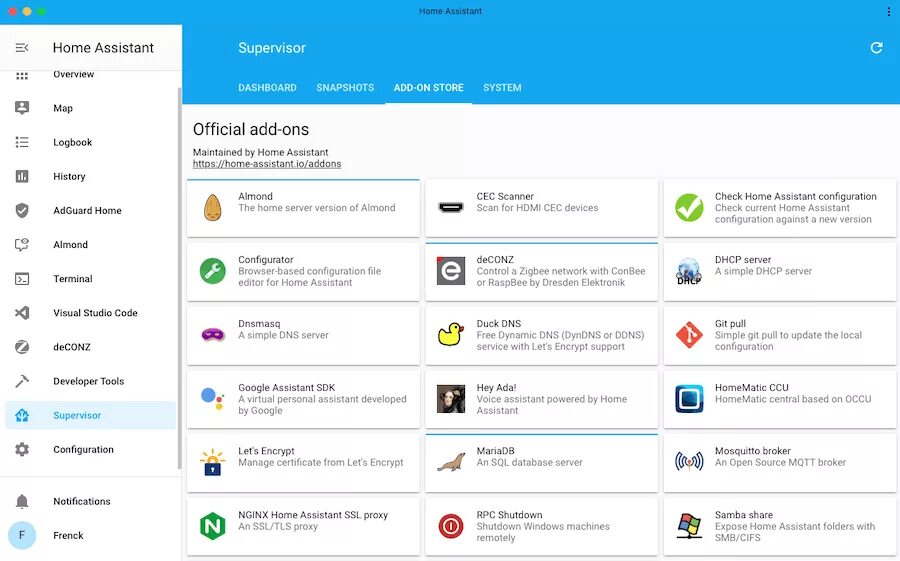The height and width of the screenshot is (561, 900).
Task: Click the Almond almond-shaped add-on icon
Action: click(x=212, y=207)
